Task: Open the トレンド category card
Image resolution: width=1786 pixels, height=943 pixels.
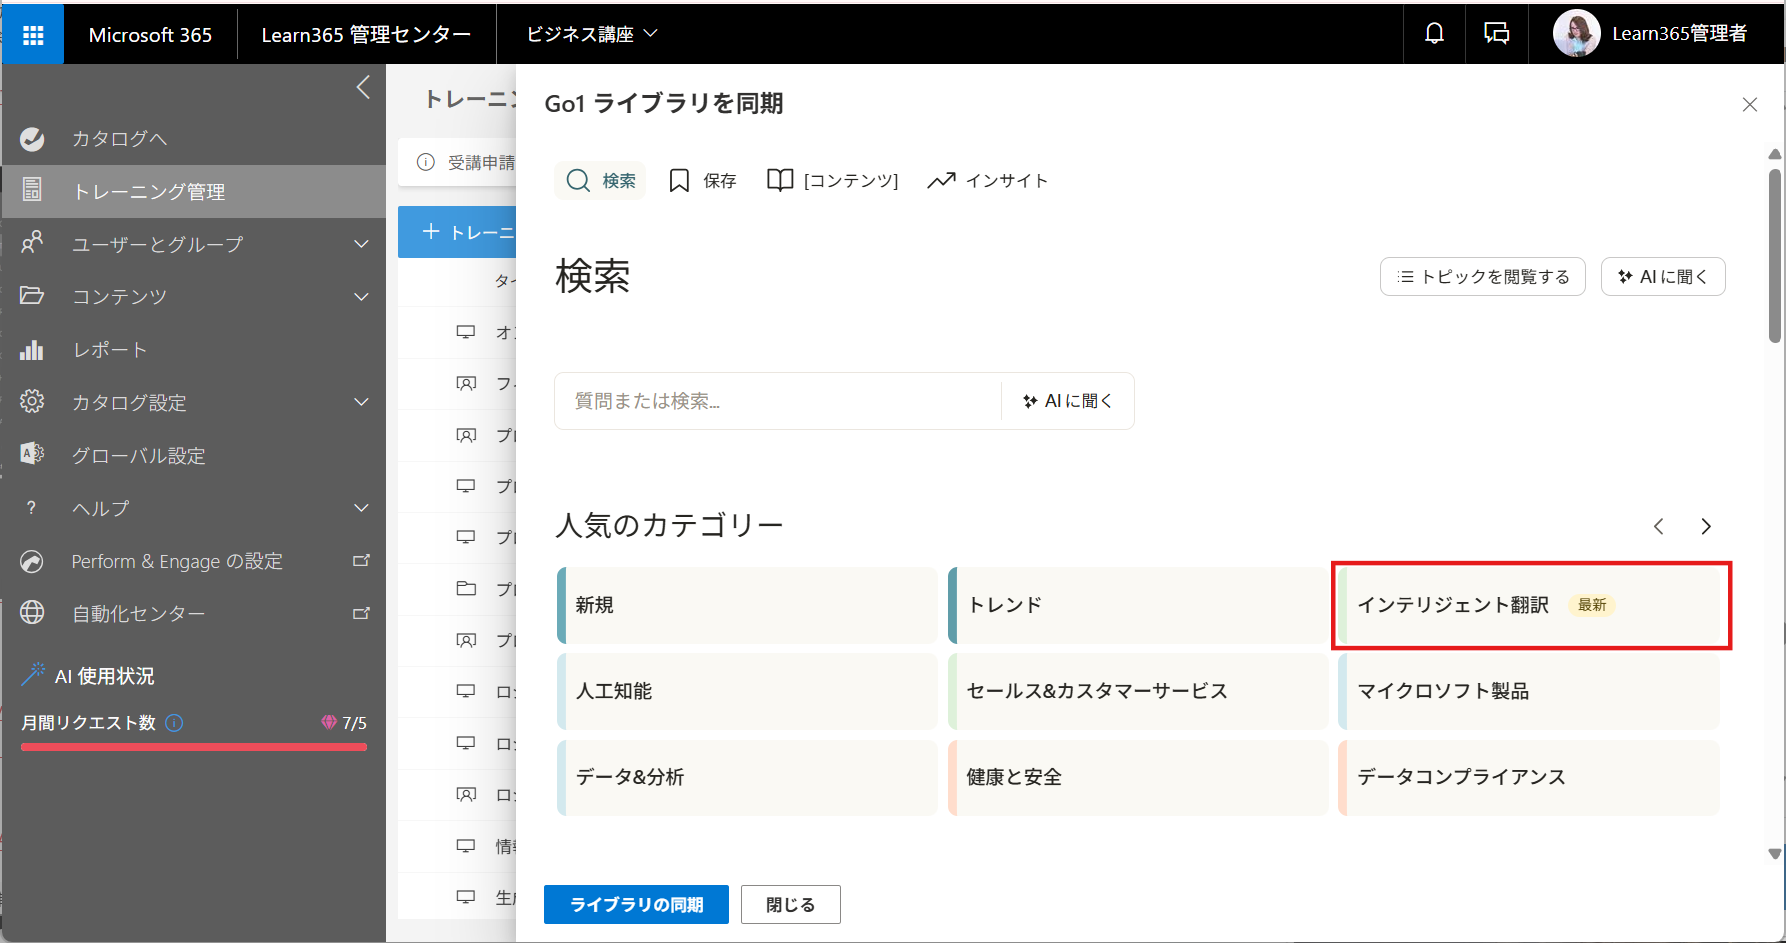Action: pyautogui.click(x=1138, y=605)
